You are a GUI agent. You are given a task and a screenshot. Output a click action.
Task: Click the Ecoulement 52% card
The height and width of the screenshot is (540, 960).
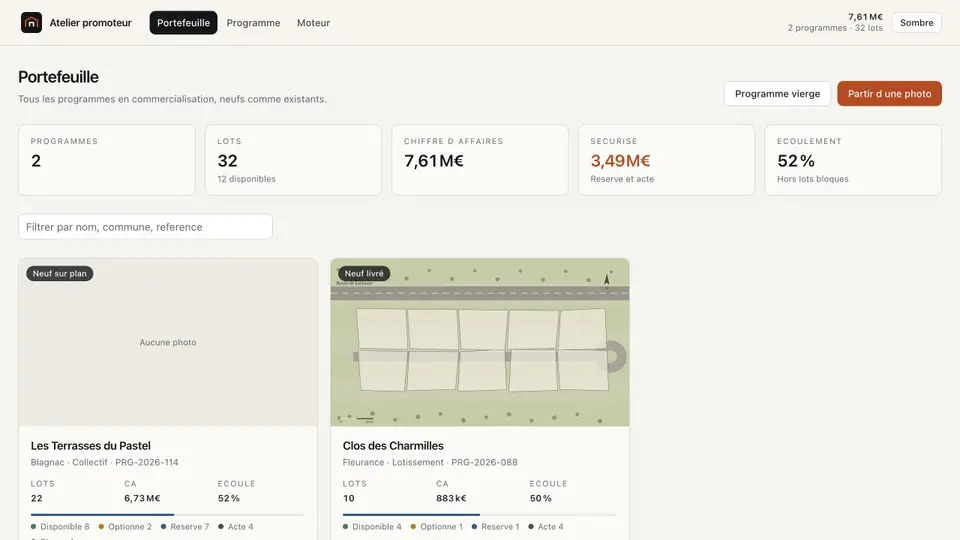tap(853, 160)
